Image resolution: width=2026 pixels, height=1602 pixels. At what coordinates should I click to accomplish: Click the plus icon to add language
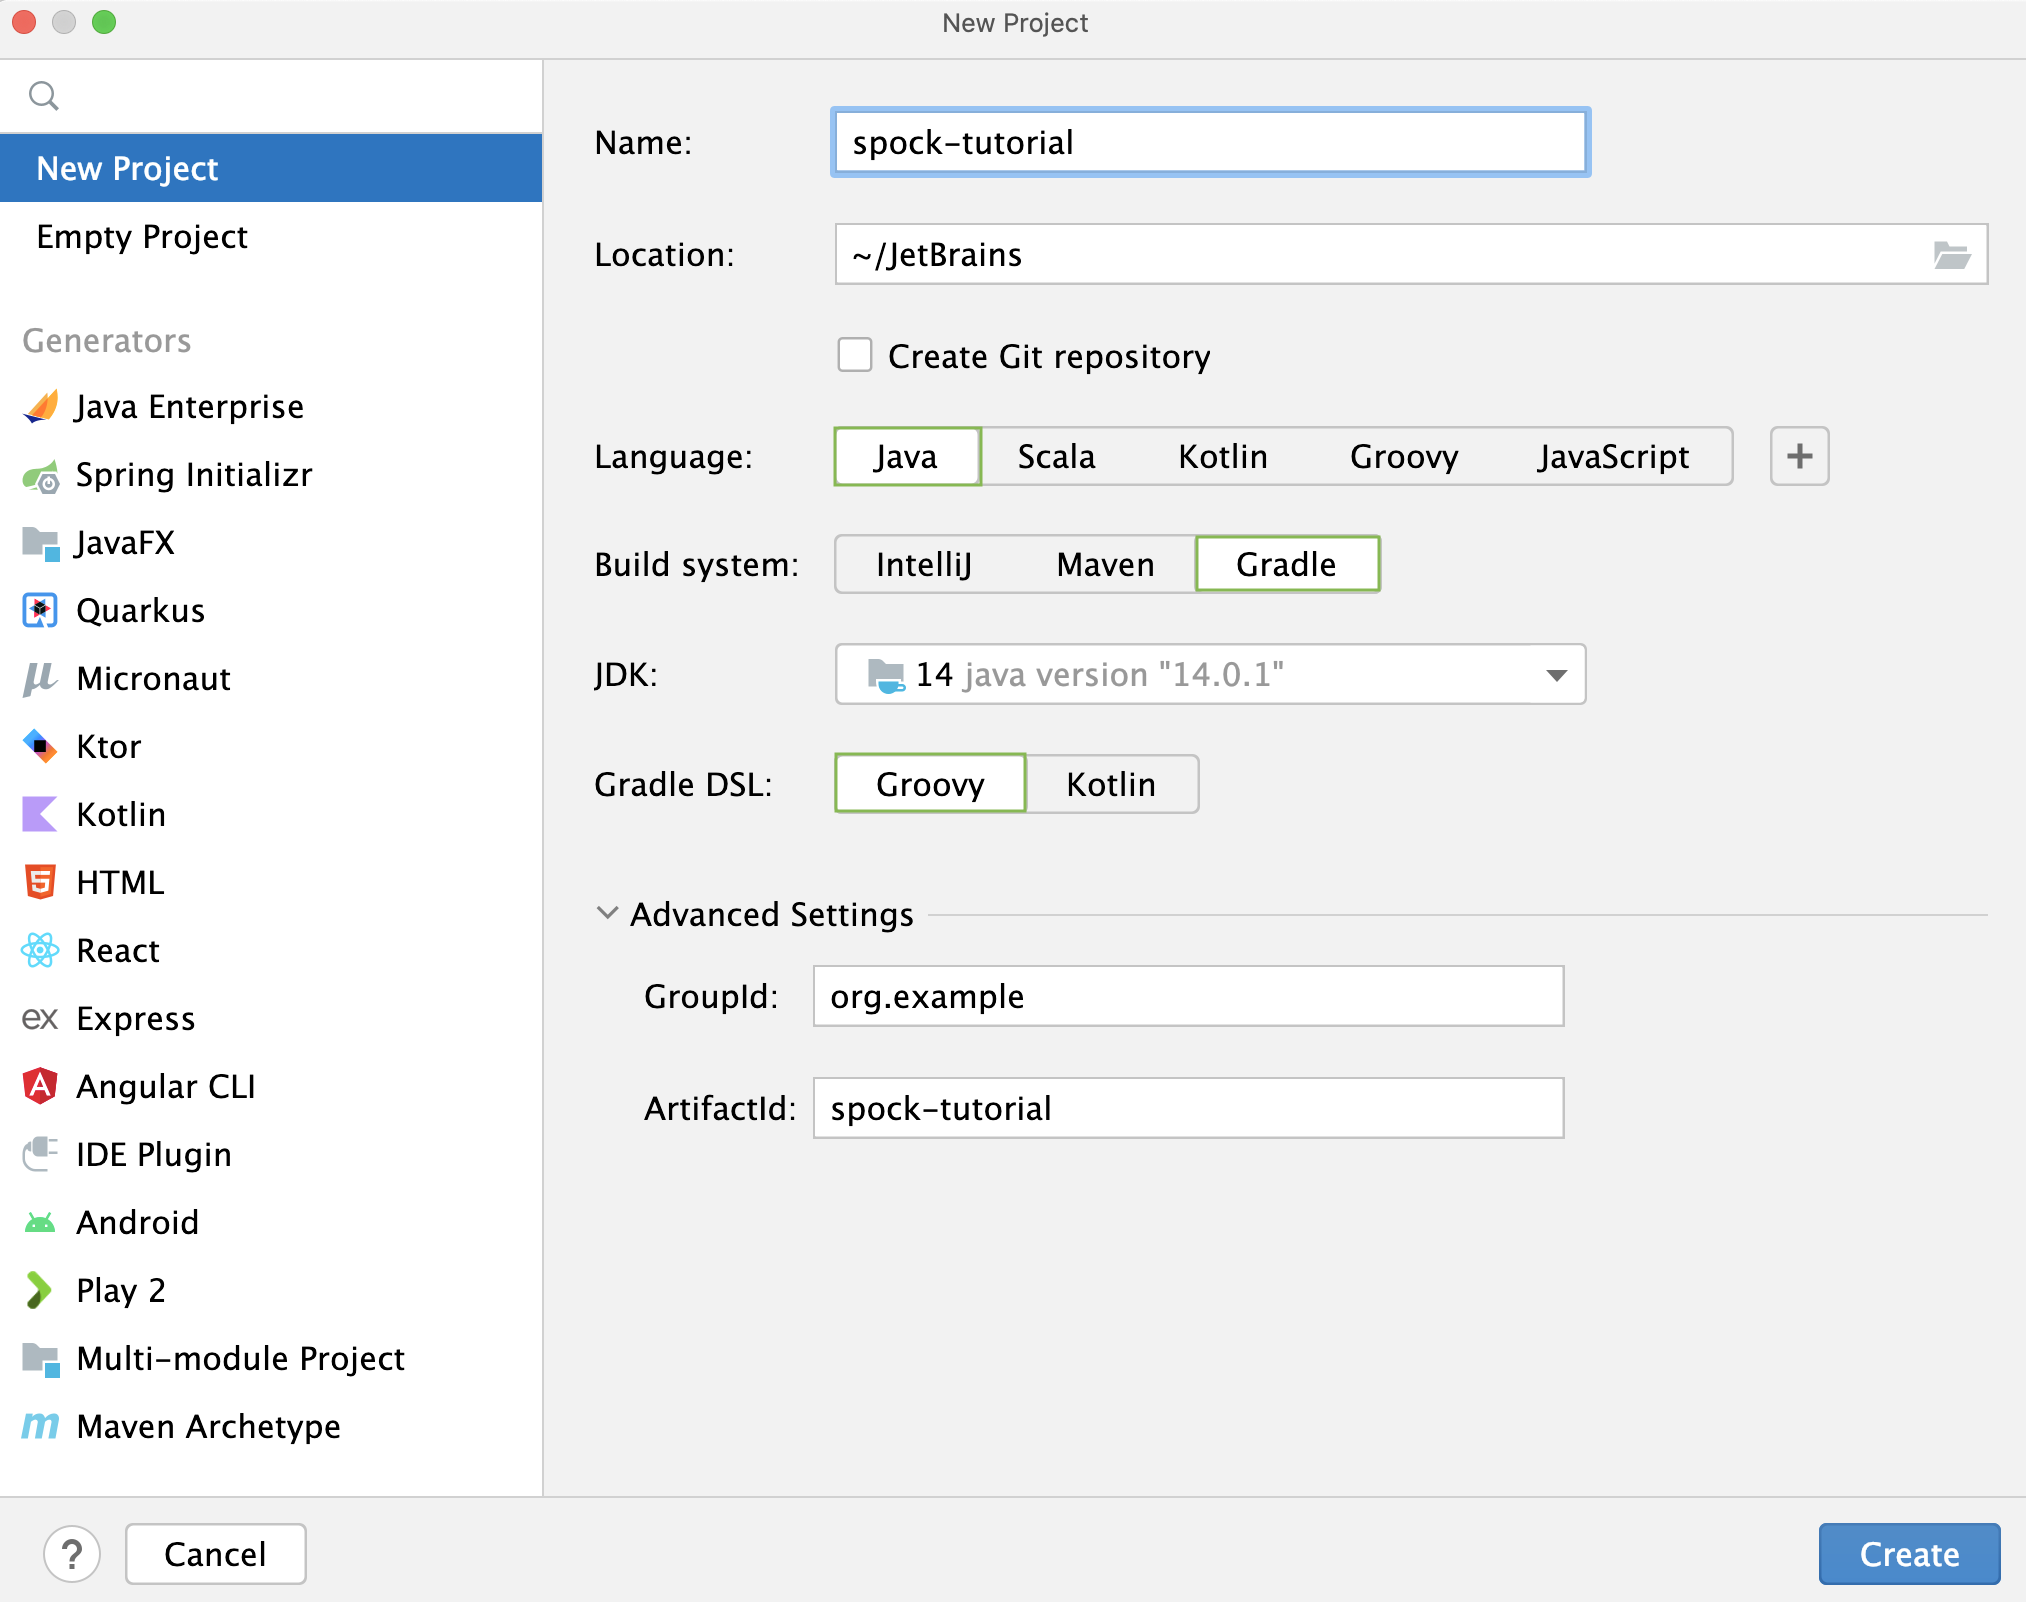click(1799, 457)
